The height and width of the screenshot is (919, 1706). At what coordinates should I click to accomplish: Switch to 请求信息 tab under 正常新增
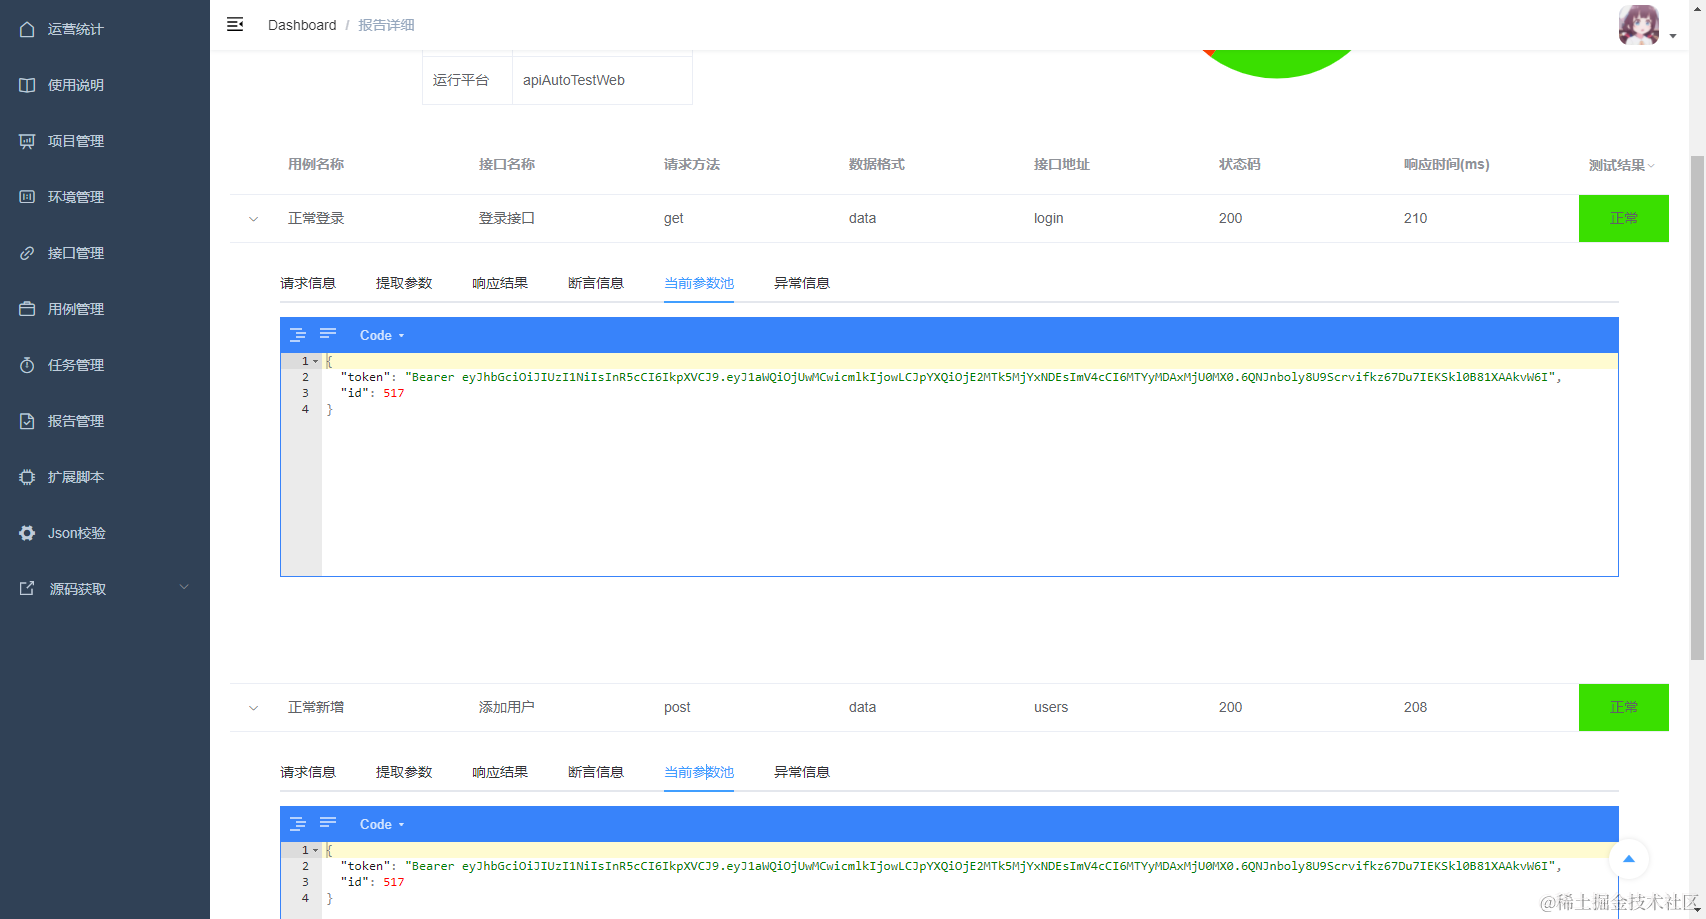point(308,772)
